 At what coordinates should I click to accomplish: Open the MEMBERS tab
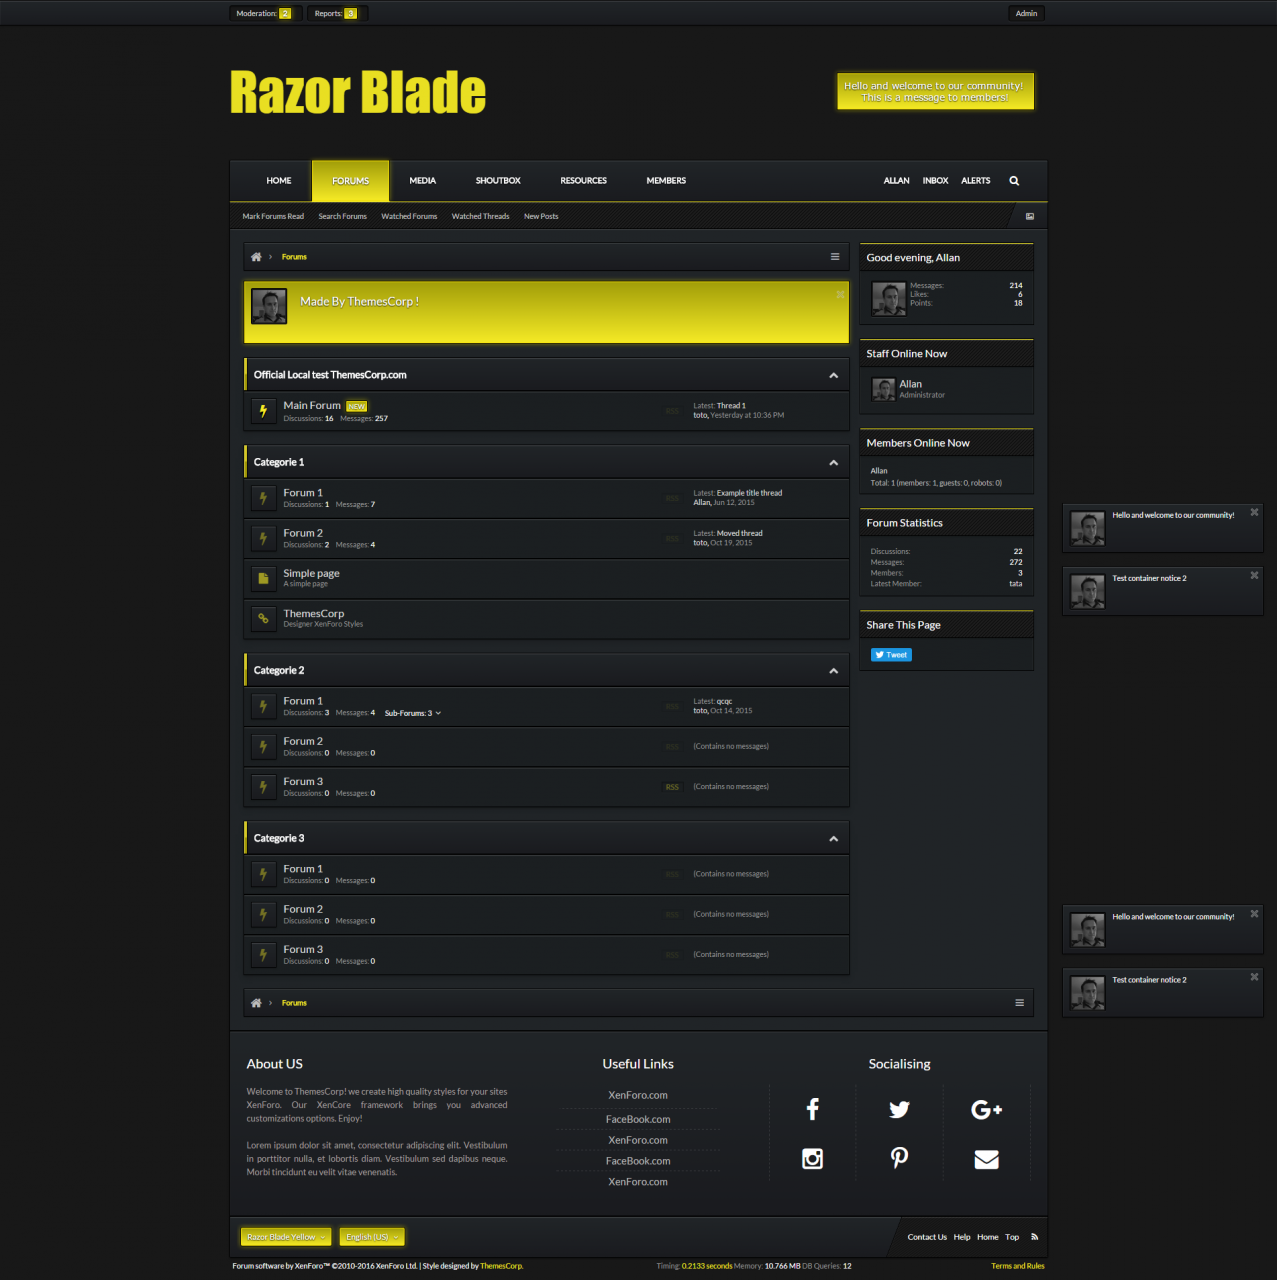click(x=666, y=181)
